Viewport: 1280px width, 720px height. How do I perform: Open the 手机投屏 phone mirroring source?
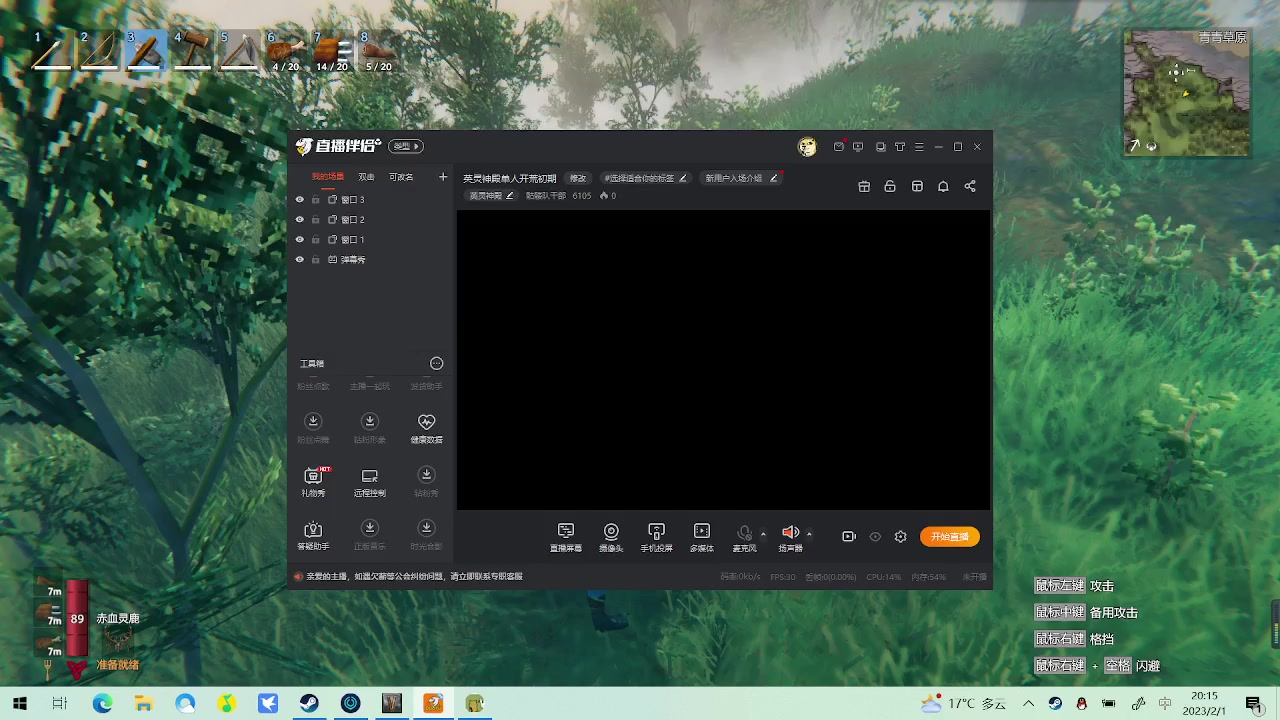(656, 537)
